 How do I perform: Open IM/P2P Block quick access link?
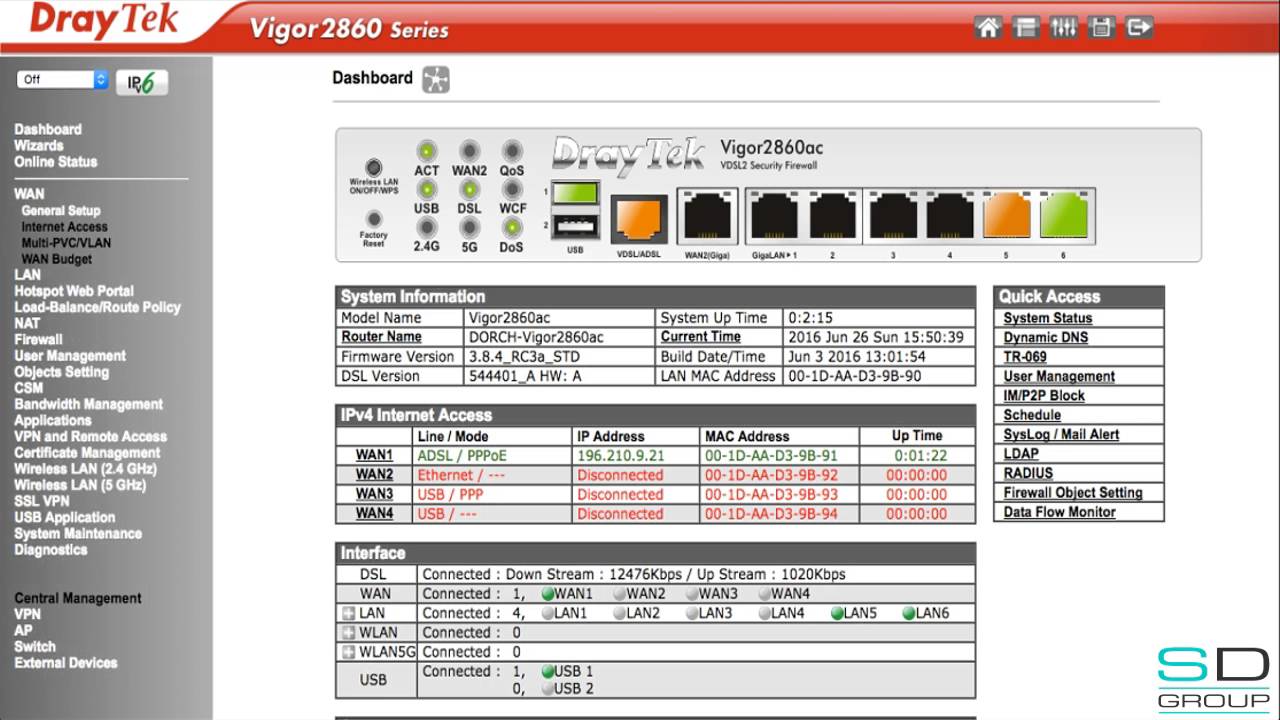tap(1044, 395)
